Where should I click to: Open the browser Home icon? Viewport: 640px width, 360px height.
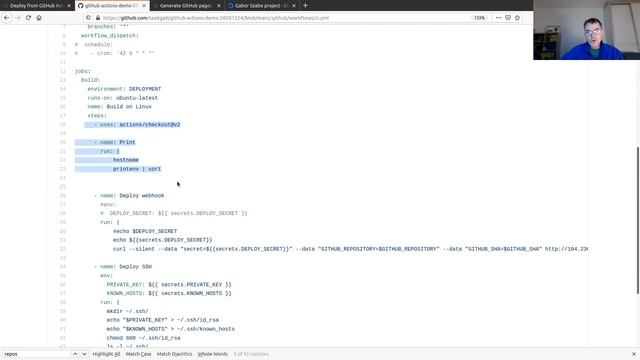pos(39,18)
